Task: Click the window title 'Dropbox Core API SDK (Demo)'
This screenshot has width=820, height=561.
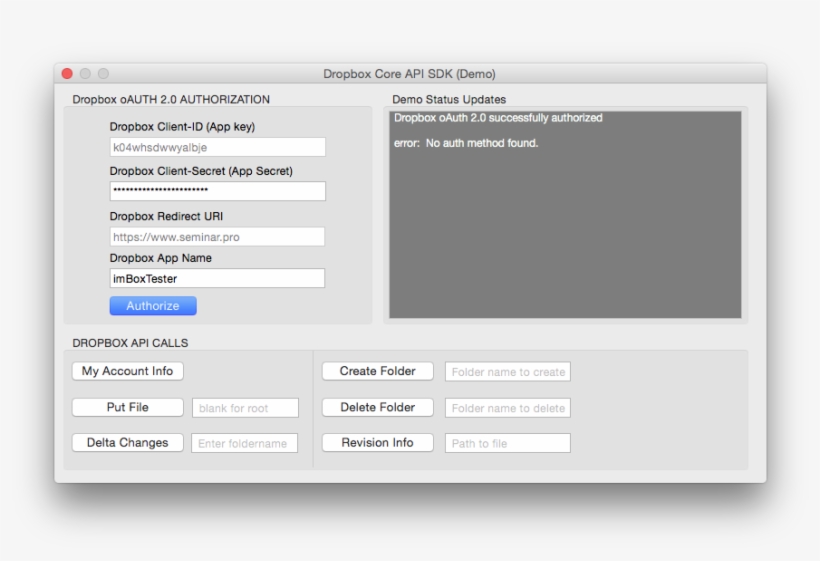Action: click(409, 74)
